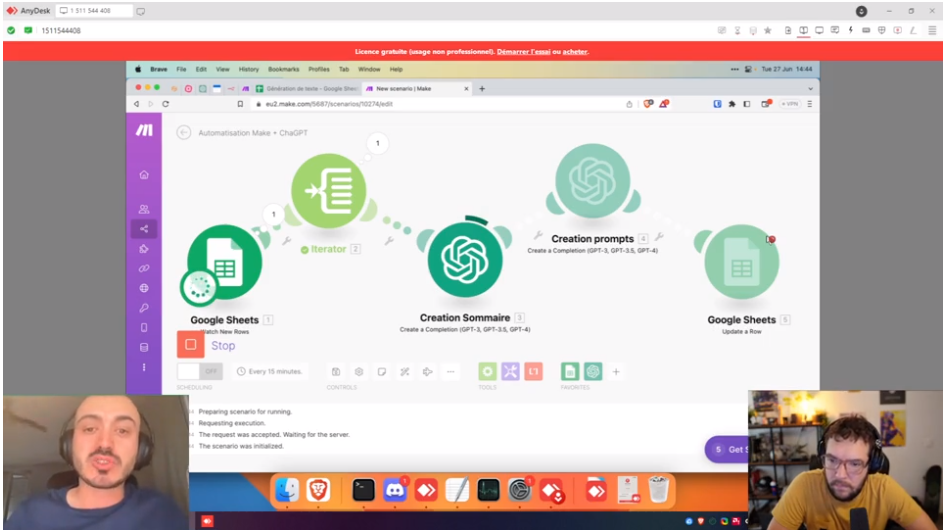Screen dimensions: 943x530
Task: Open Keys icon in Make sidebar
Action: click(144, 308)
